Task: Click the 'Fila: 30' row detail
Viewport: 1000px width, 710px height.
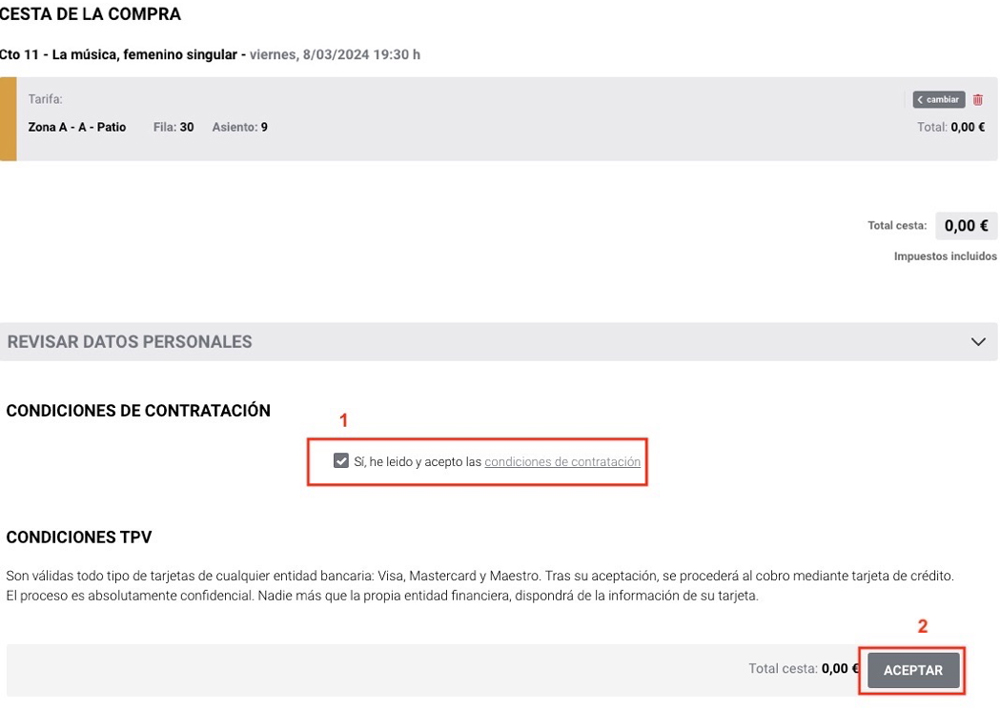Action: tap(173, 127)
